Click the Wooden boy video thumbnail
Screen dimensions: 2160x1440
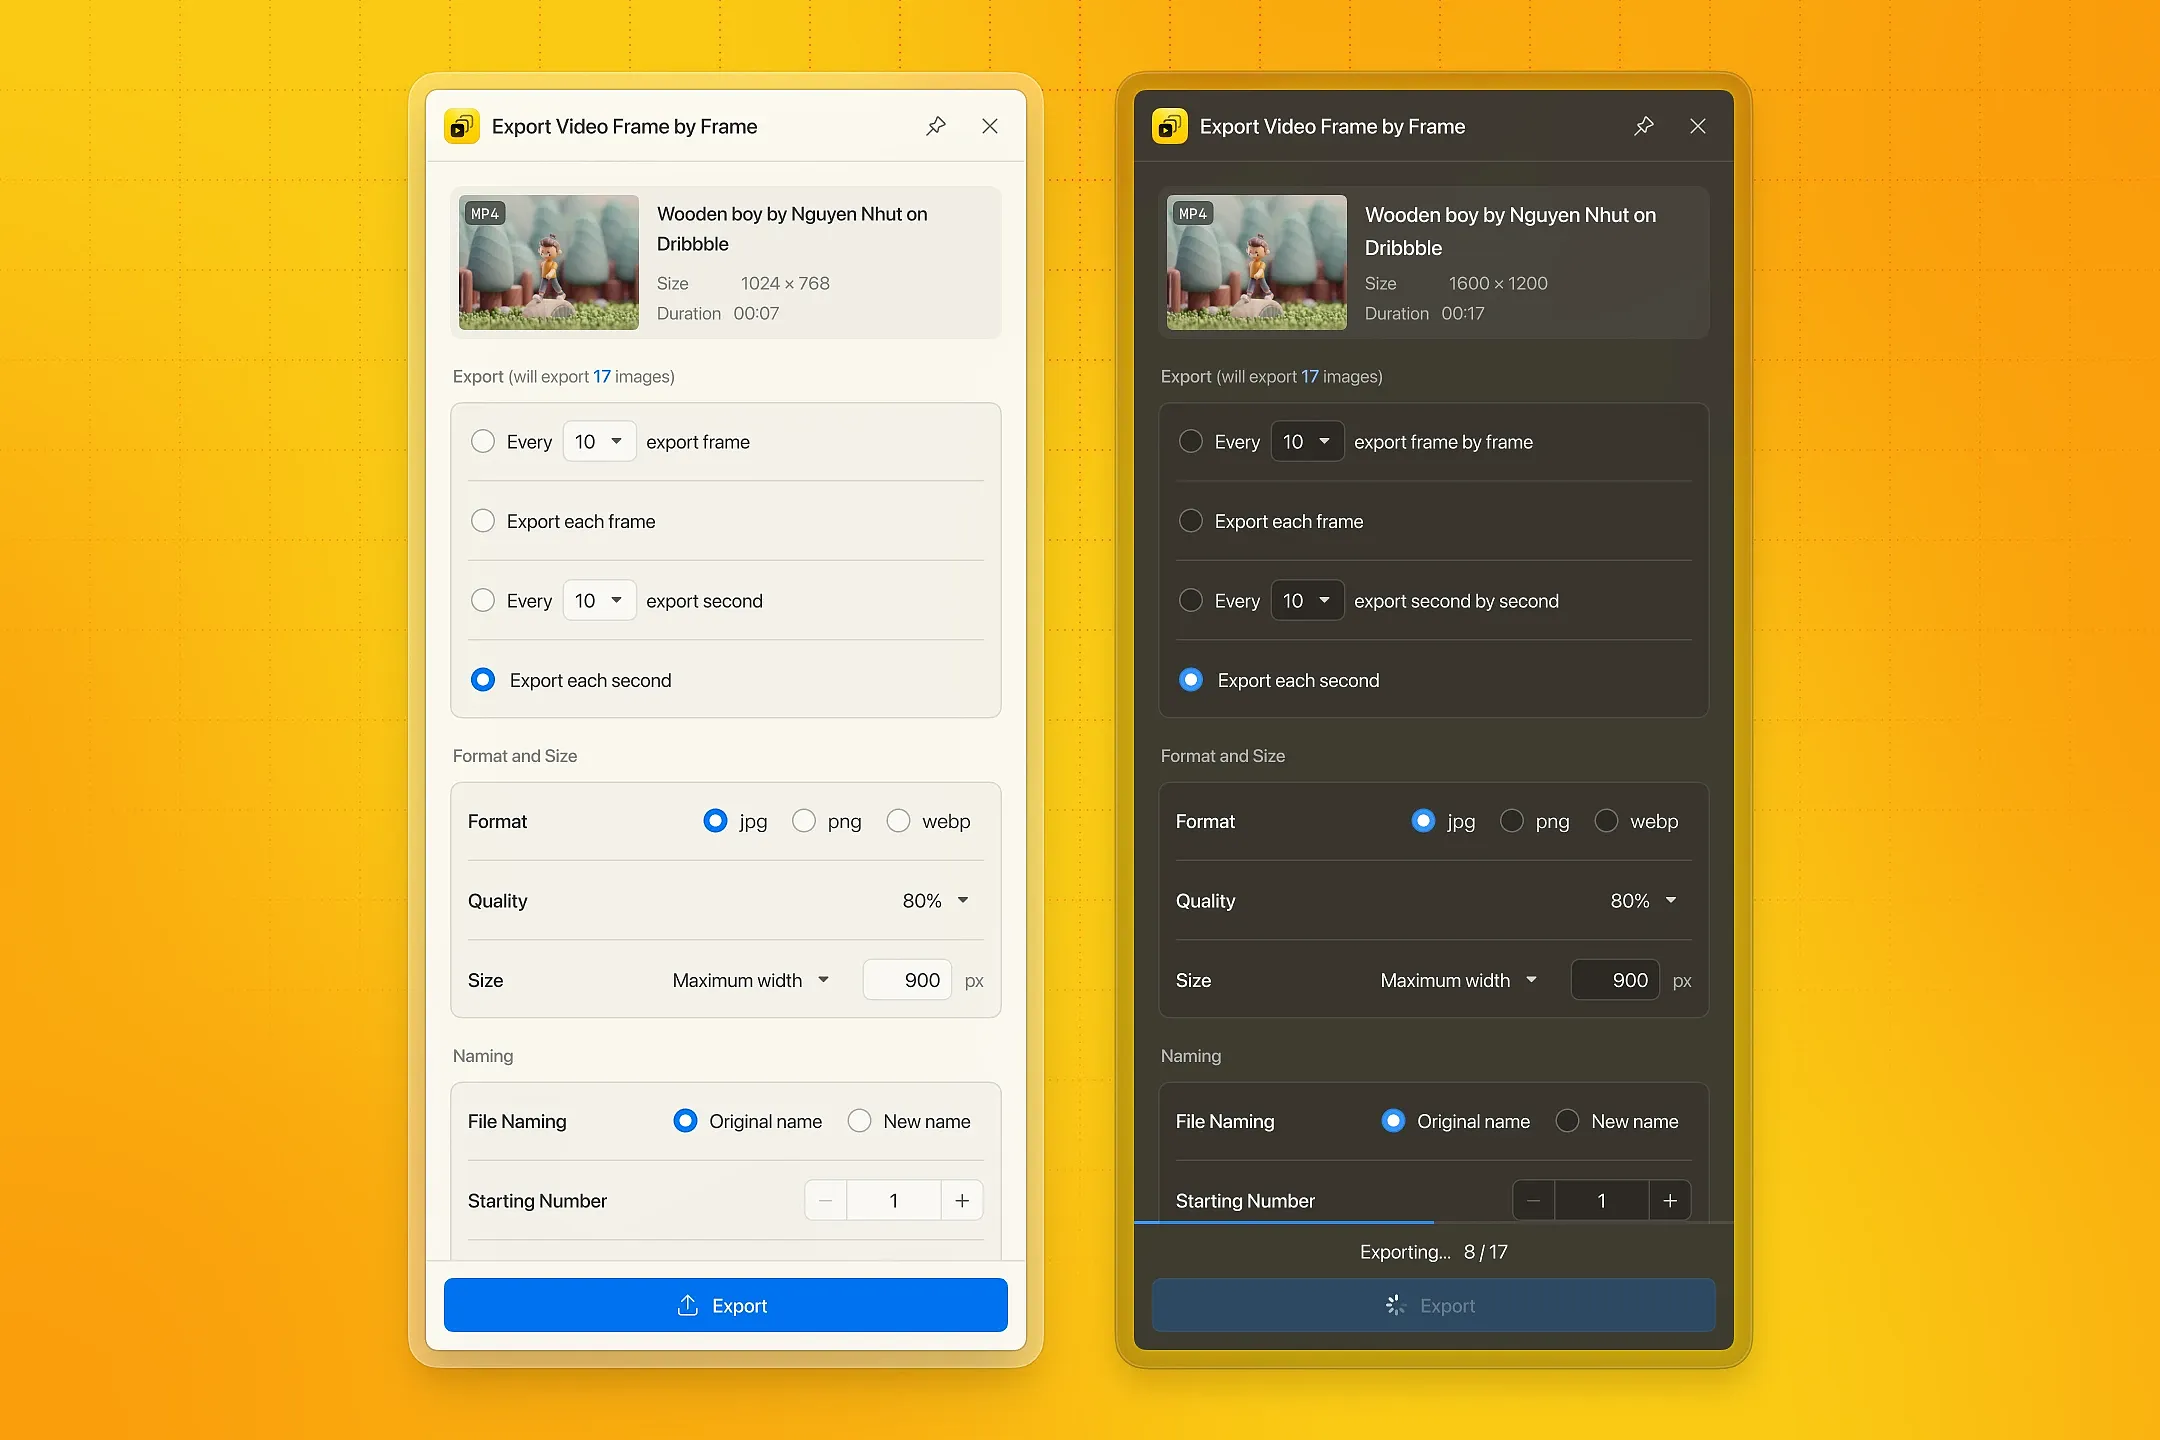(x=548, y=262)
